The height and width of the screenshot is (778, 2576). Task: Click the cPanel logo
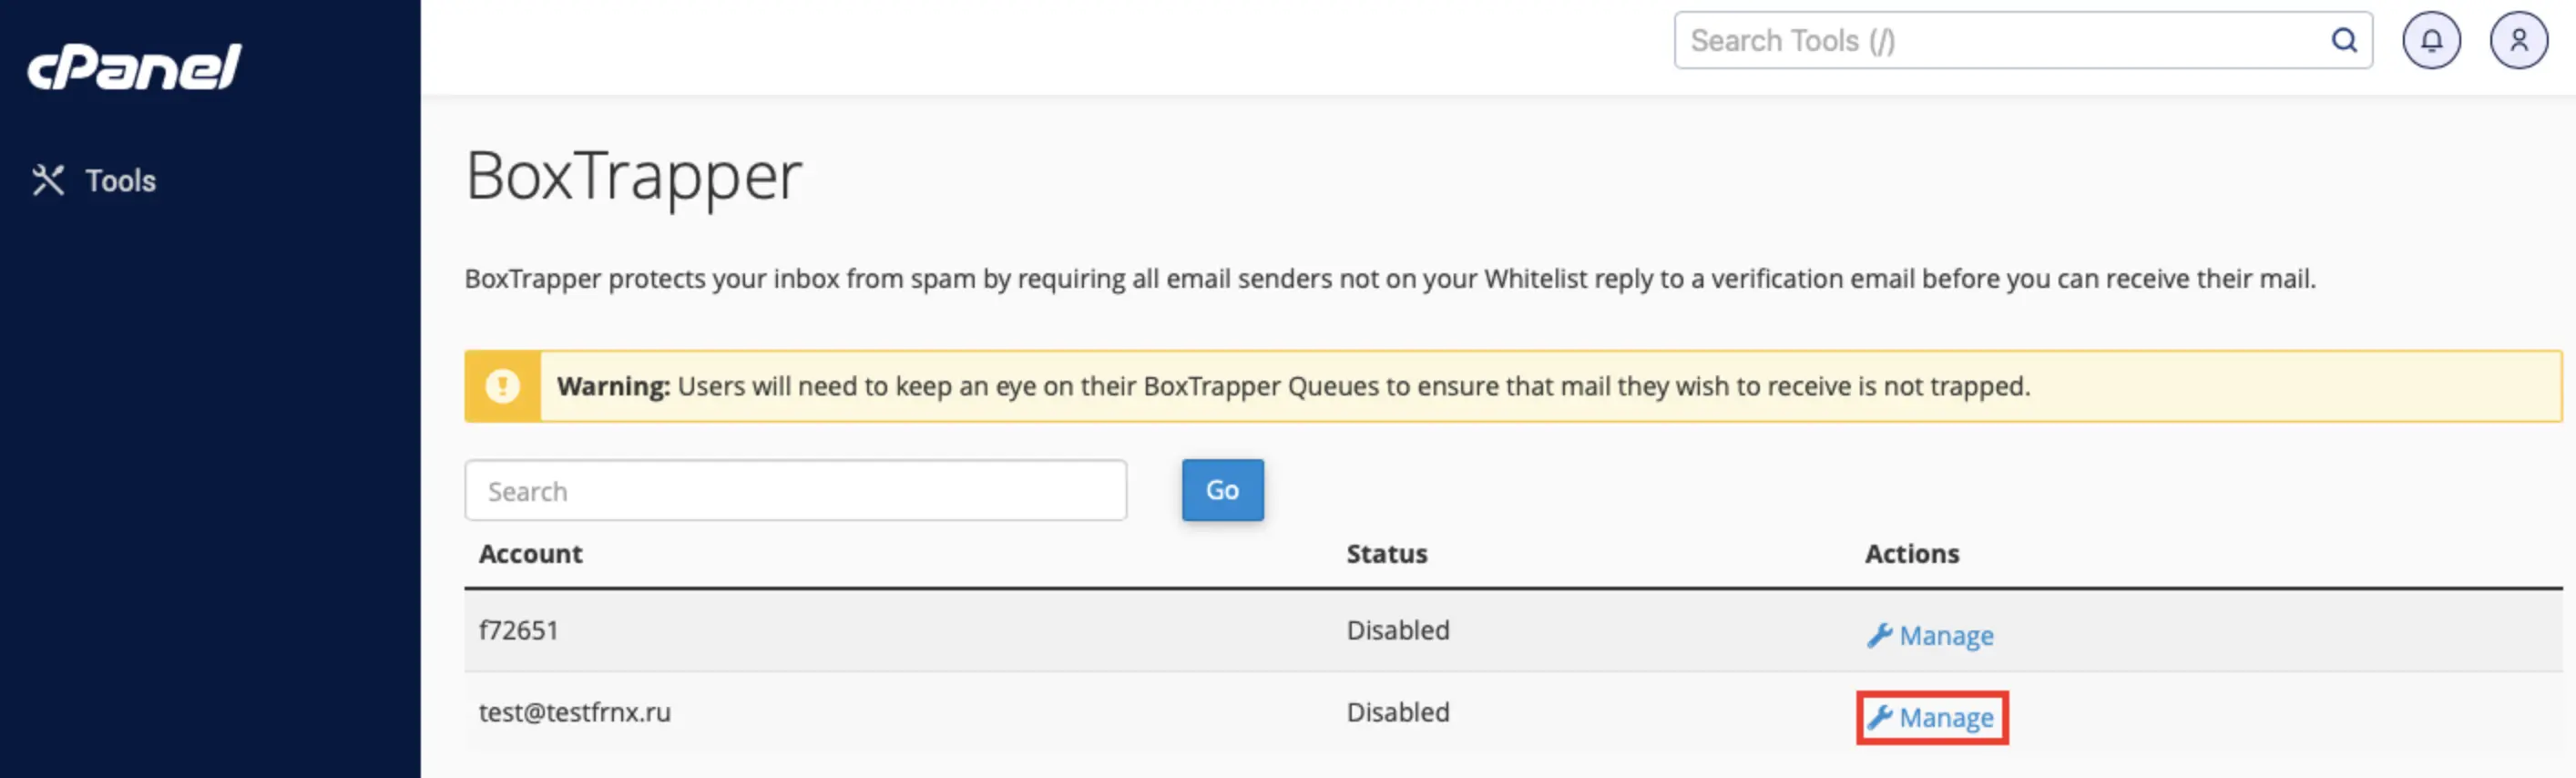pos(134,67)
